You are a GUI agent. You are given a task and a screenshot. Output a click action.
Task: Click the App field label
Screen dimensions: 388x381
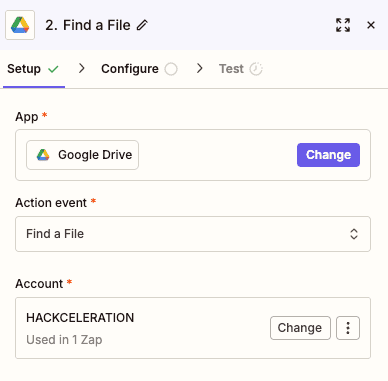[27, 117]
